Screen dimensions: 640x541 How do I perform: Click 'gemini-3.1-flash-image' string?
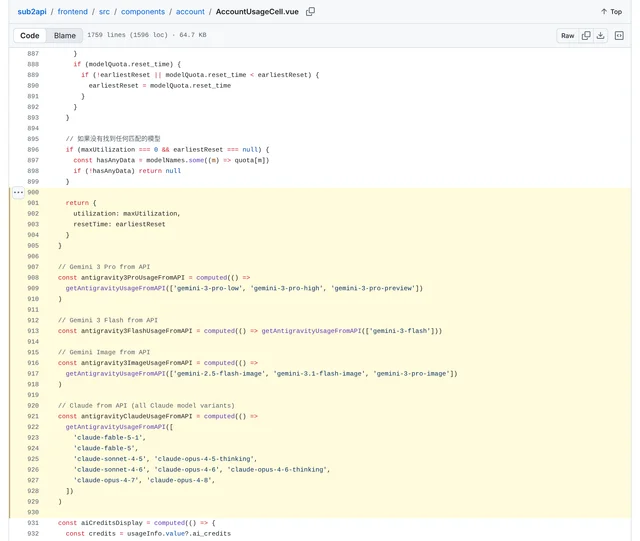(319, 374)
